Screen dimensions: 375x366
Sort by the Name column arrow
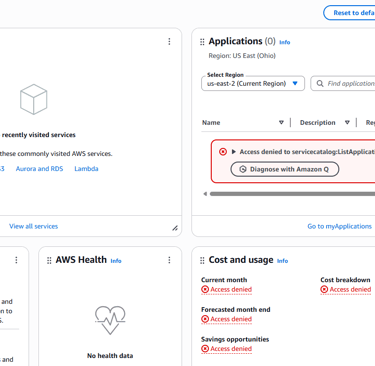click(x=281, y=123)
